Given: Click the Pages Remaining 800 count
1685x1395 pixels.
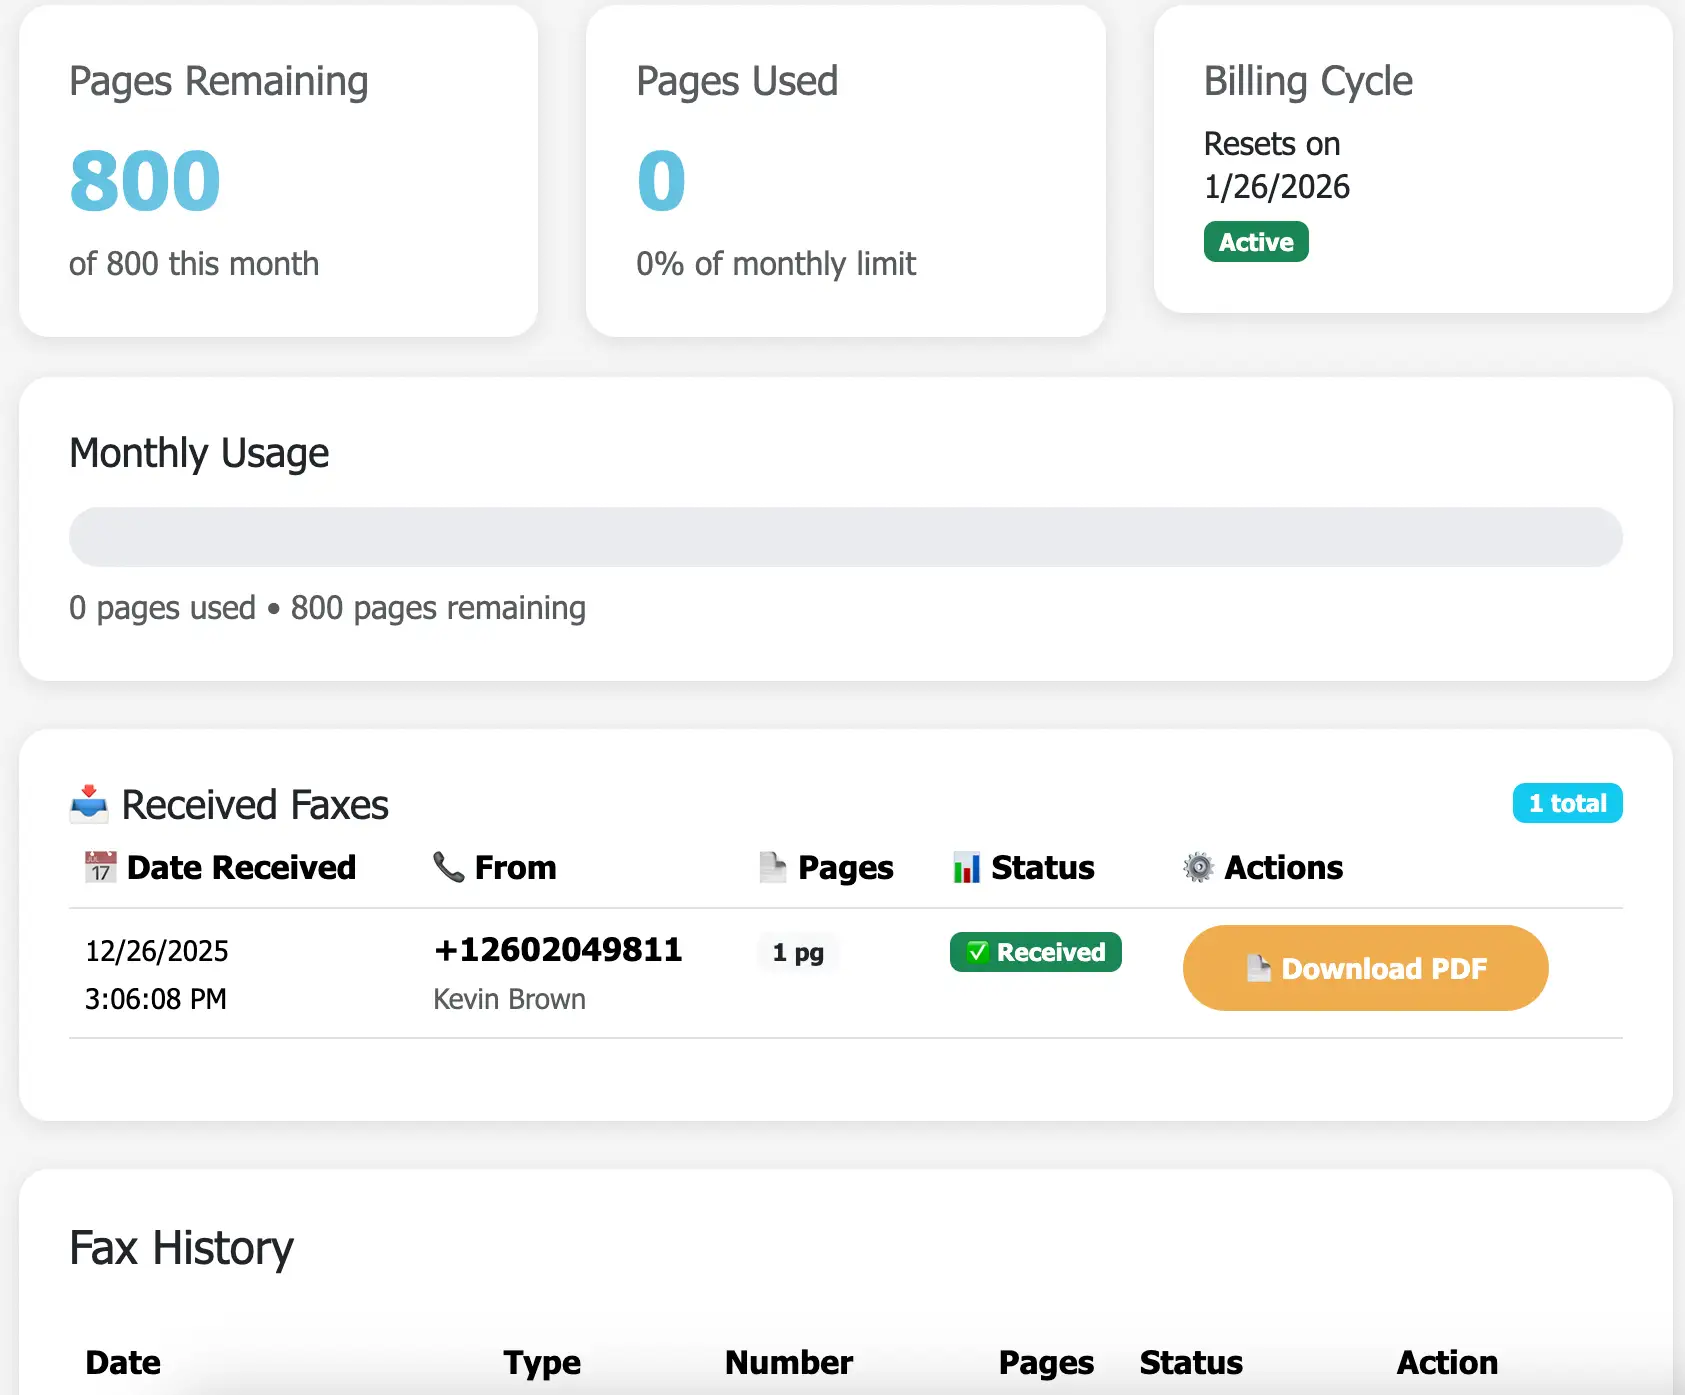Looking at the screenshot, I should [x=145, y=181].
